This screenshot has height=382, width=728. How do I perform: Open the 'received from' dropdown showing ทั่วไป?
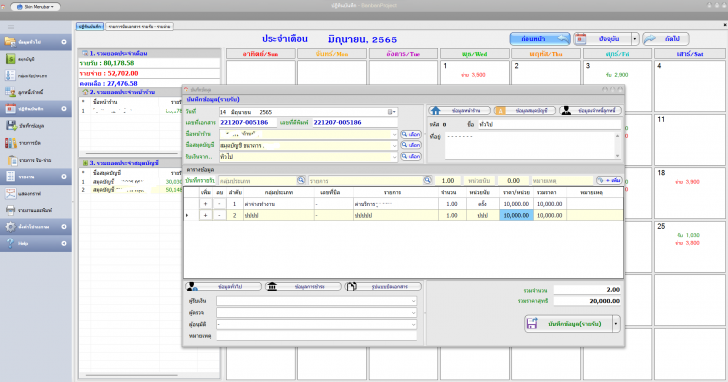tap(395, 157)
